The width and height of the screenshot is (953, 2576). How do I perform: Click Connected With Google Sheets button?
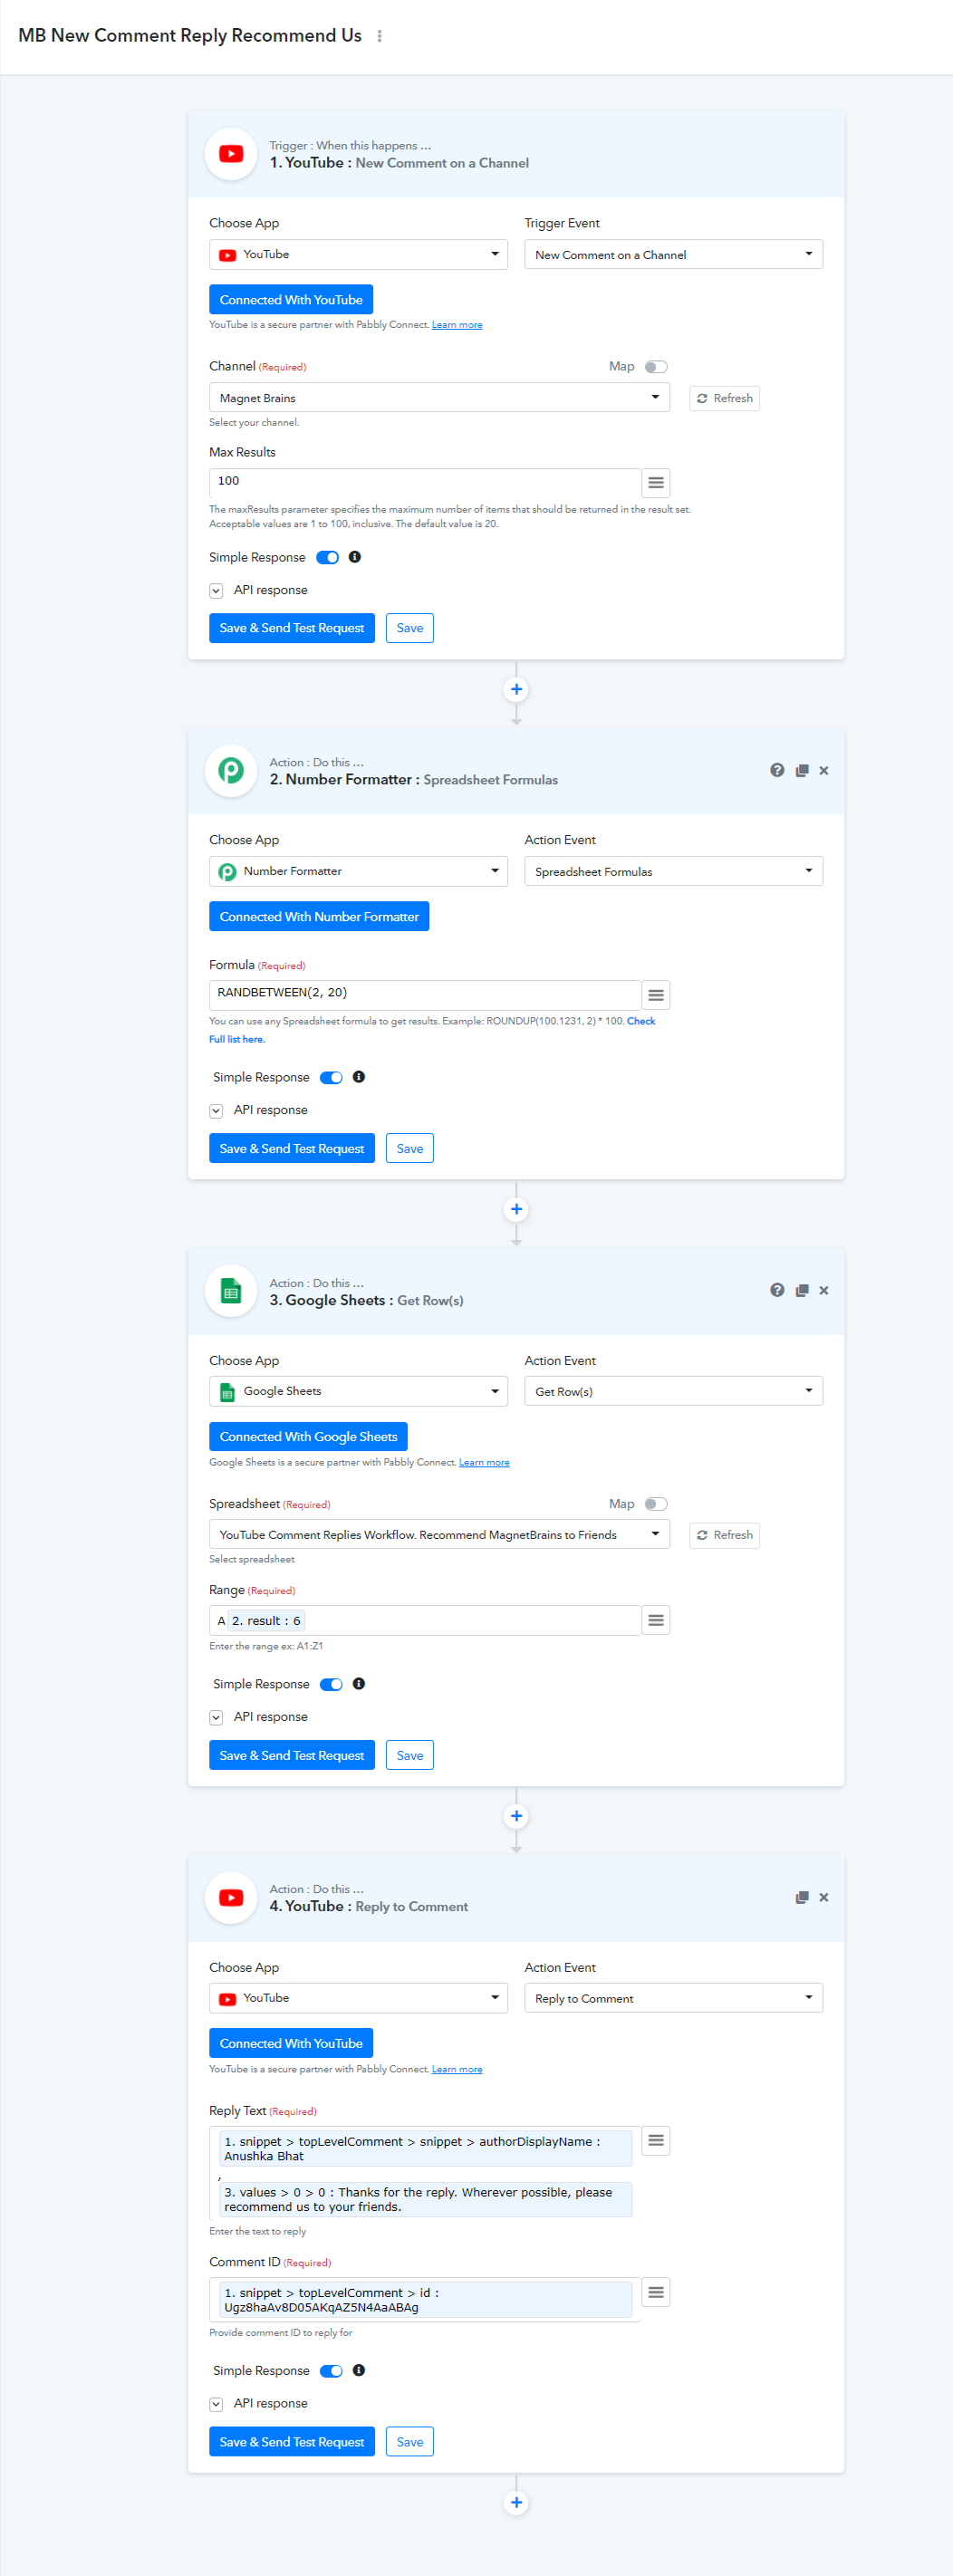click(x=308, y=1437)
